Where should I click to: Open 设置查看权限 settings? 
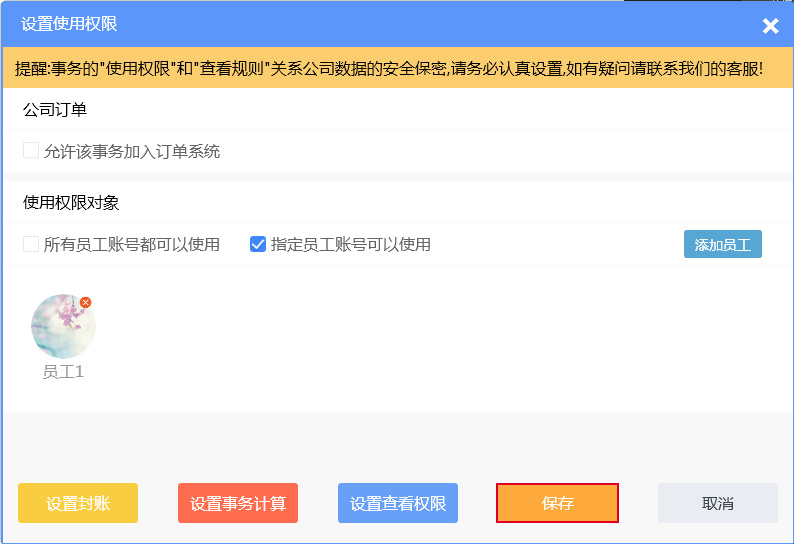398,503
